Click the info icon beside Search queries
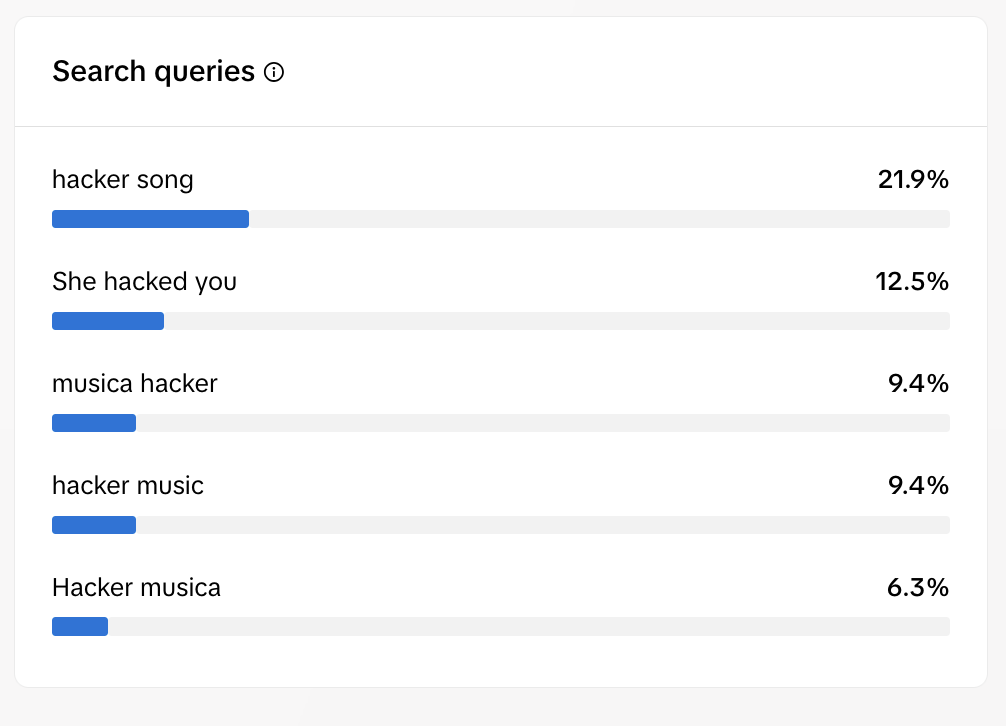 (x=274, y=72)
